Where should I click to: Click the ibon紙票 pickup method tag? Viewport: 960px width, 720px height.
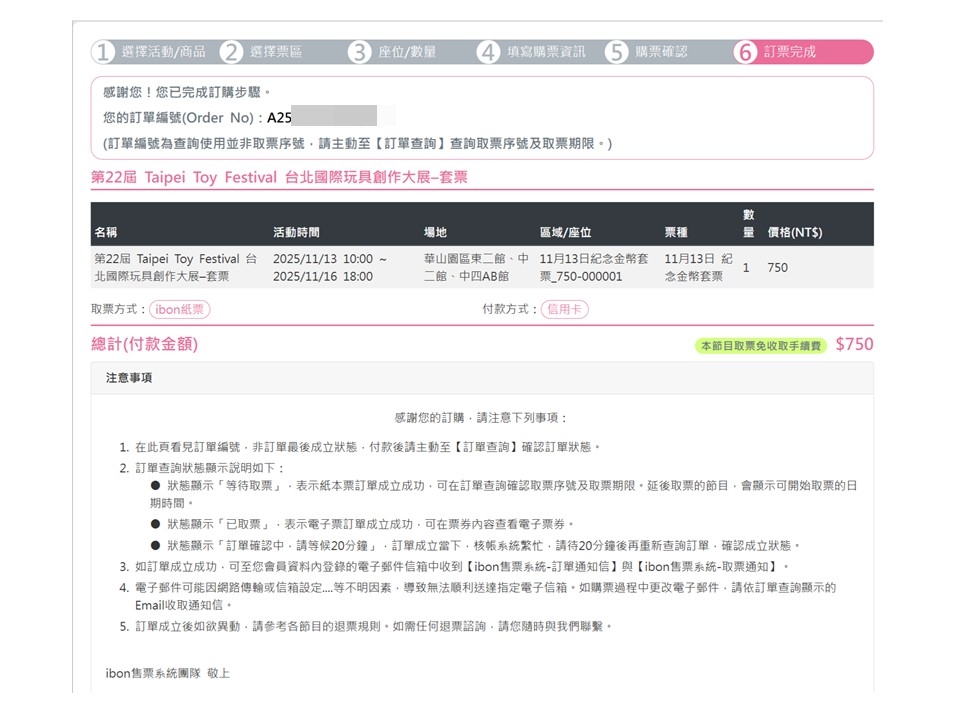click(x=179, y=309)
